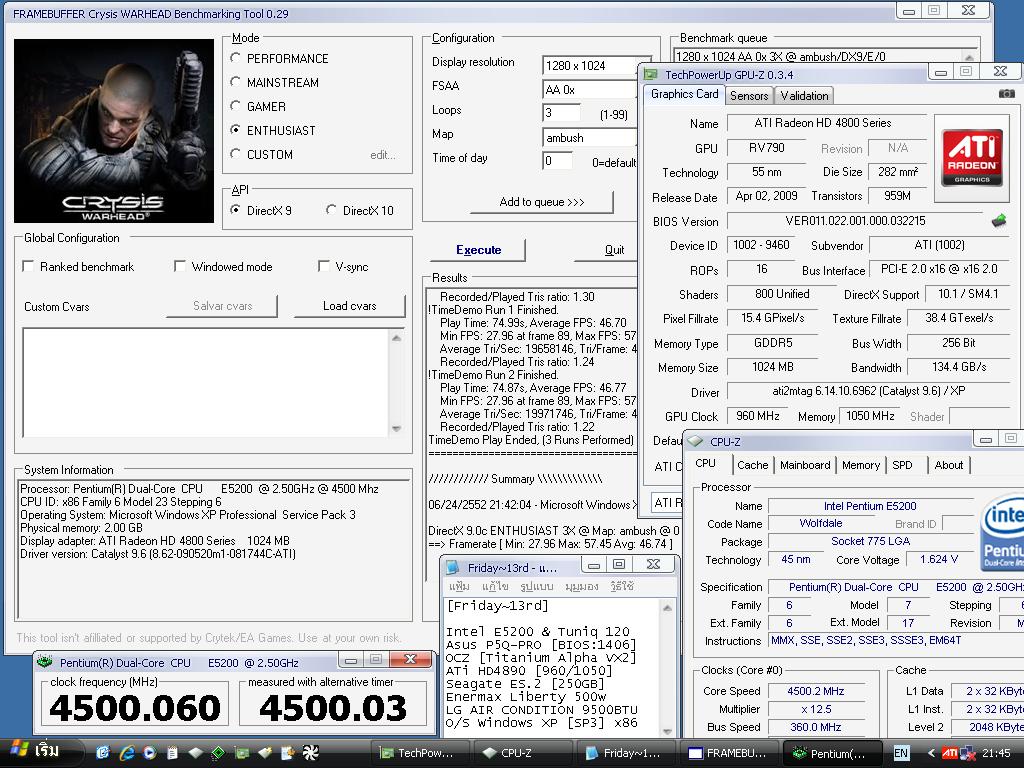Switch to GPU-Z Validation tab
1024x768 pixels.
(x=804, y=95)
